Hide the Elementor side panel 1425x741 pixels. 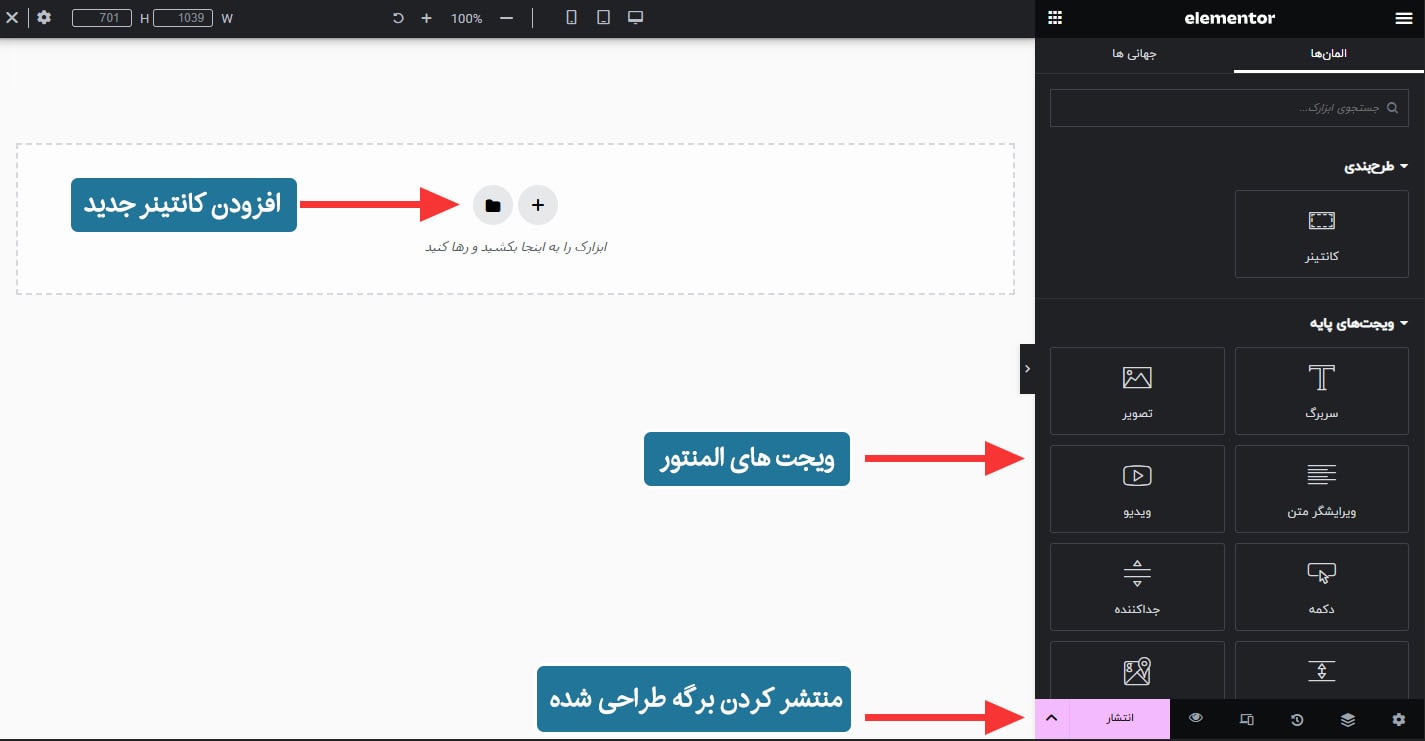(x=1027, y=369)
